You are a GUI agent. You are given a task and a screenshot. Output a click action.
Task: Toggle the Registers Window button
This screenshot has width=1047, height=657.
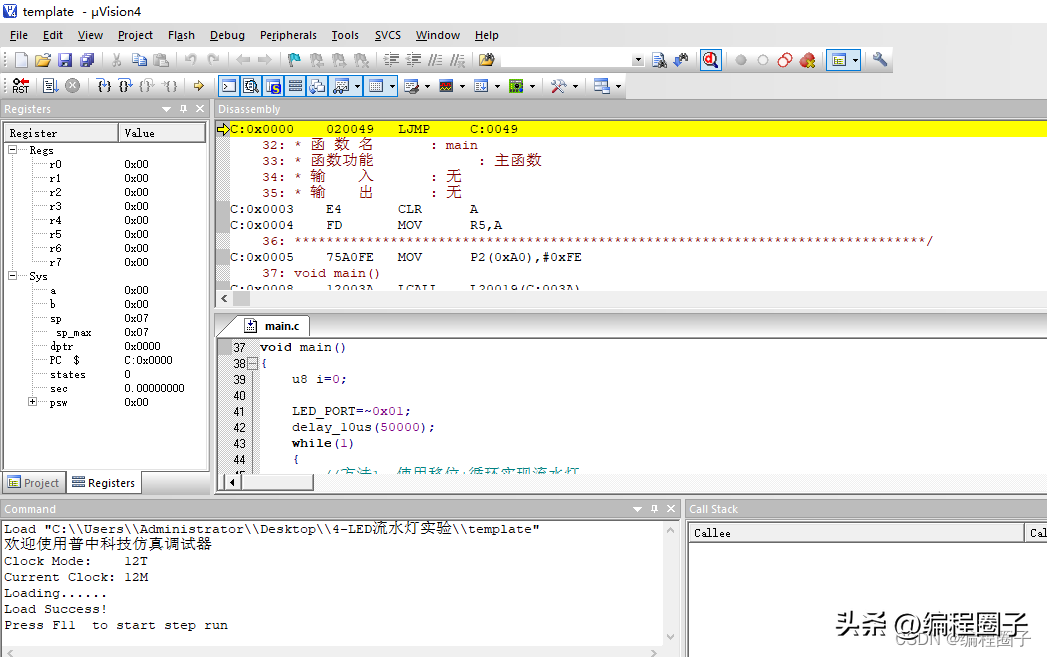click(295, 86)
